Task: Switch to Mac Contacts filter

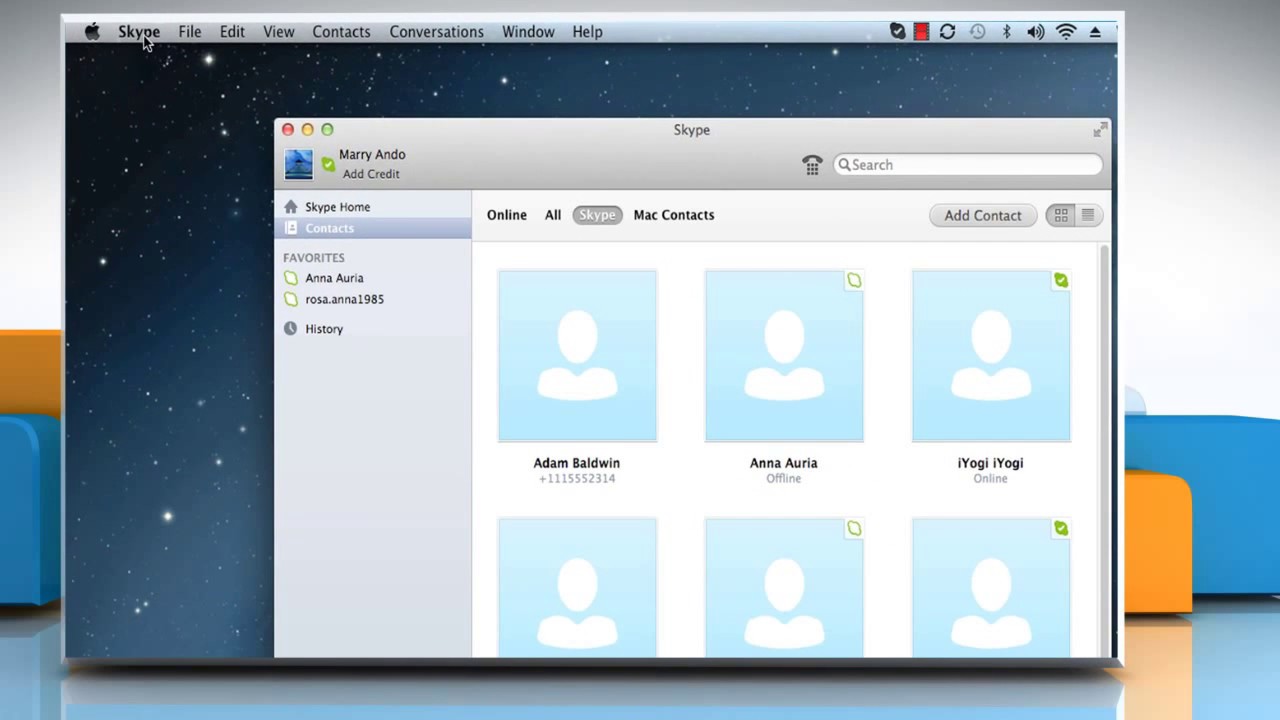Action: point(674,215)
